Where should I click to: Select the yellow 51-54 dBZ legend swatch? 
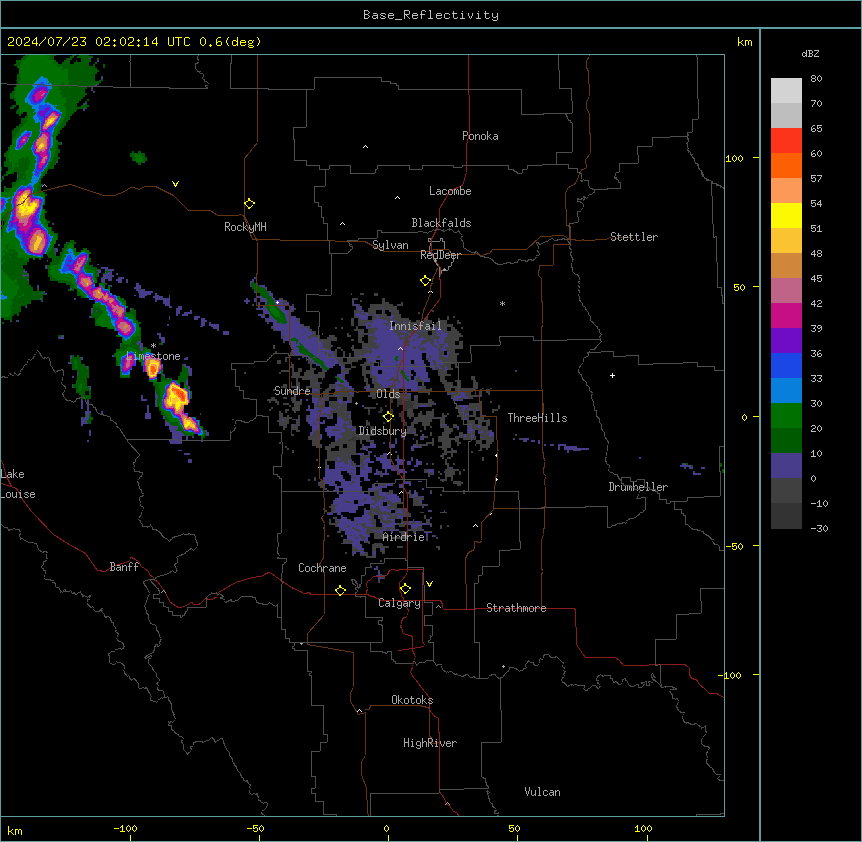(786, 216)
